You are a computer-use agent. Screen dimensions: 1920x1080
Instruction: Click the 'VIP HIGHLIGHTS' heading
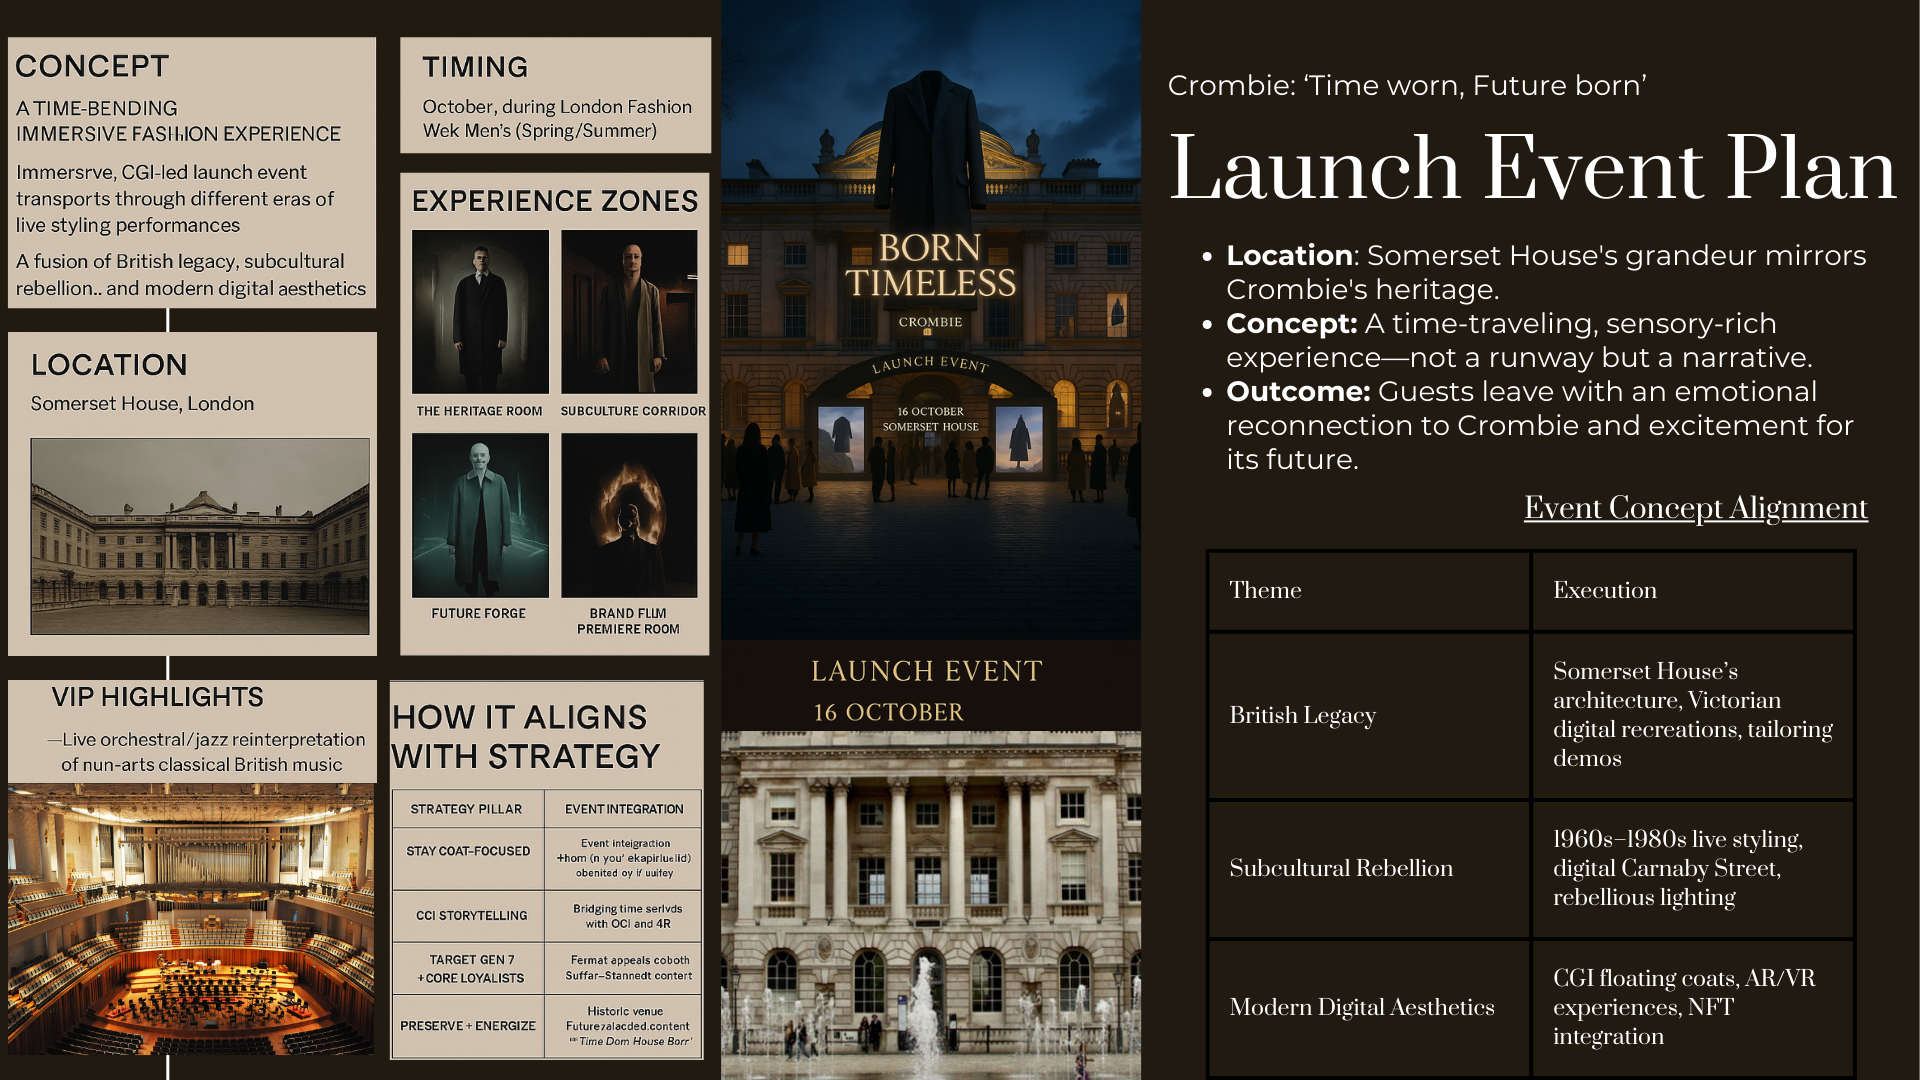158,697
